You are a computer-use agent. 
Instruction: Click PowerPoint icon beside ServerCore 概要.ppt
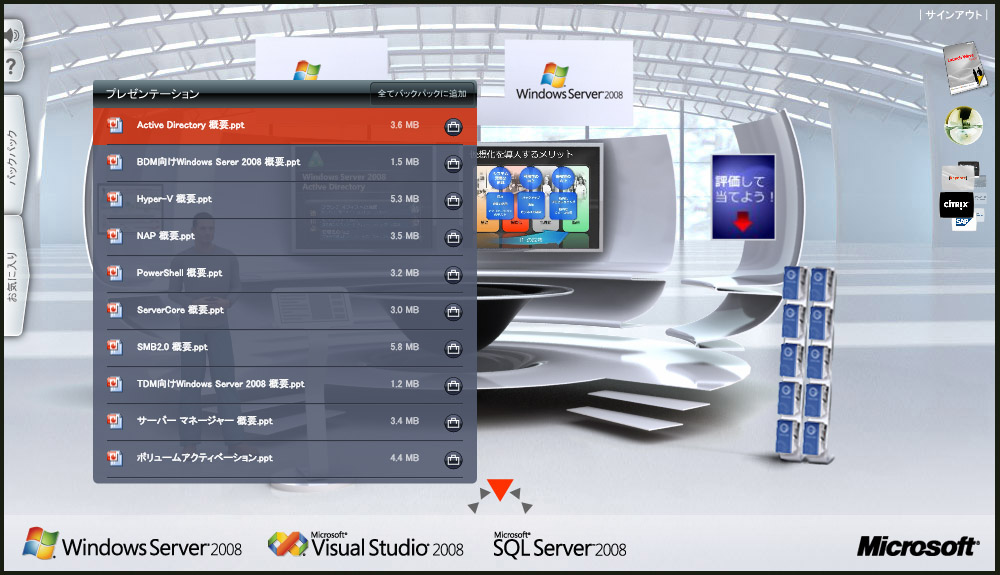[x=115, y=310]
